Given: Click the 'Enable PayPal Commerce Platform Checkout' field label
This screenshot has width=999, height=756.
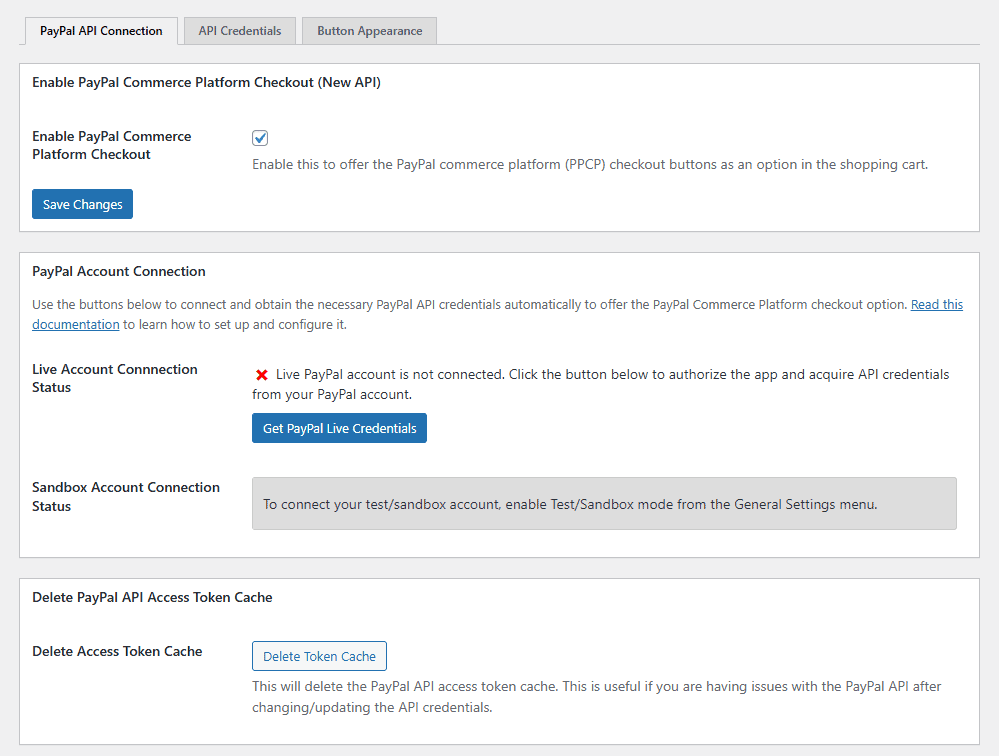Looking at the screenshot, I should coord(111,145).
